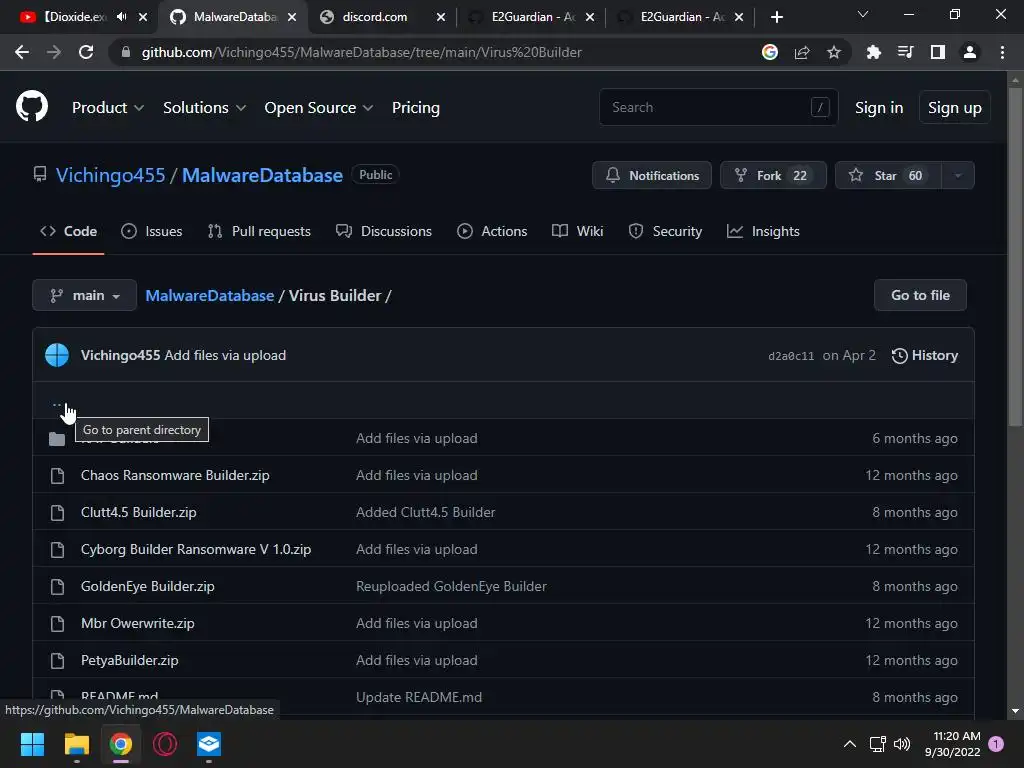
Task: Open Mbr Owerwrite.zip file
Action: [x=138, y=624]
